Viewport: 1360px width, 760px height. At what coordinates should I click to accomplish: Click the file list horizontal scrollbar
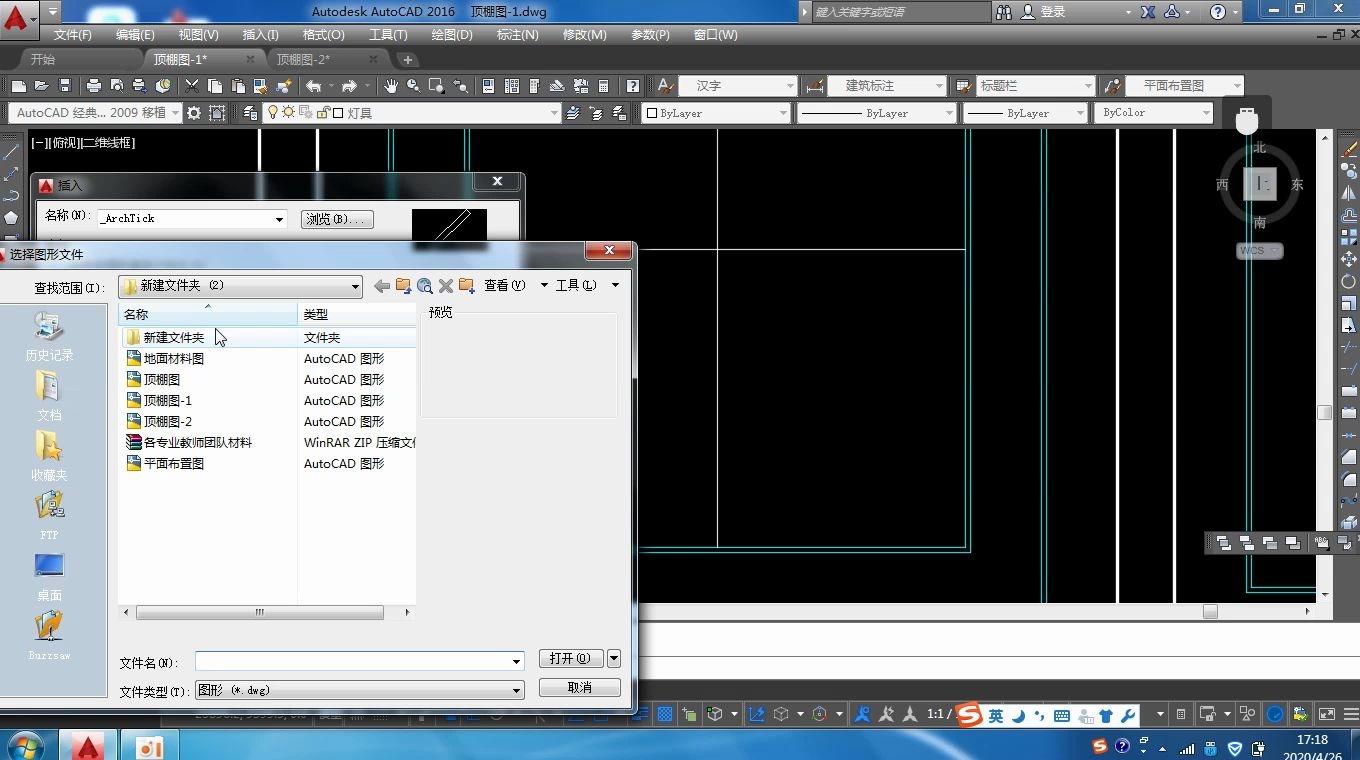[x=259, y=612]
